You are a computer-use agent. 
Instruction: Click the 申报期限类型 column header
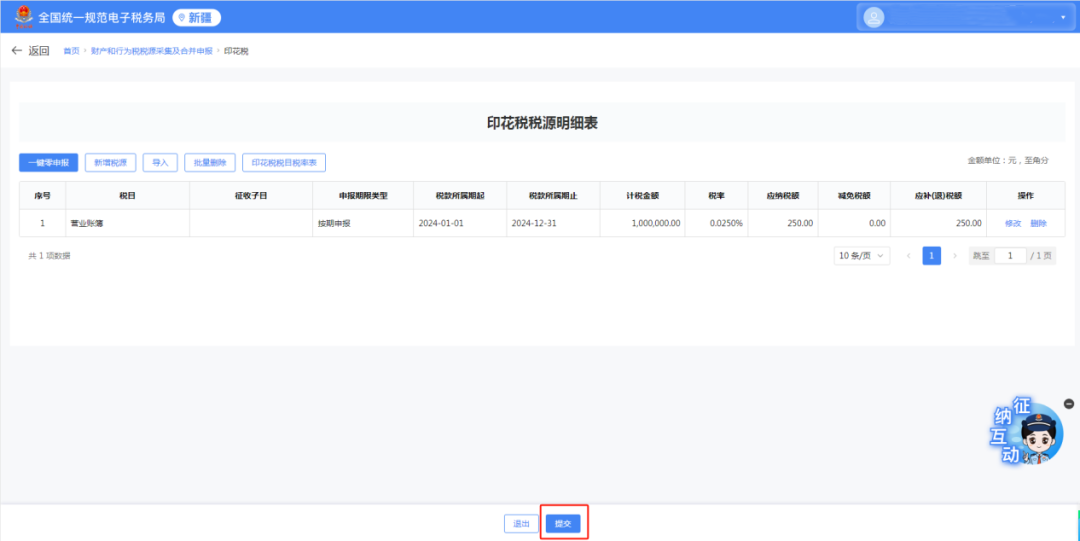[x=363, y=196]
